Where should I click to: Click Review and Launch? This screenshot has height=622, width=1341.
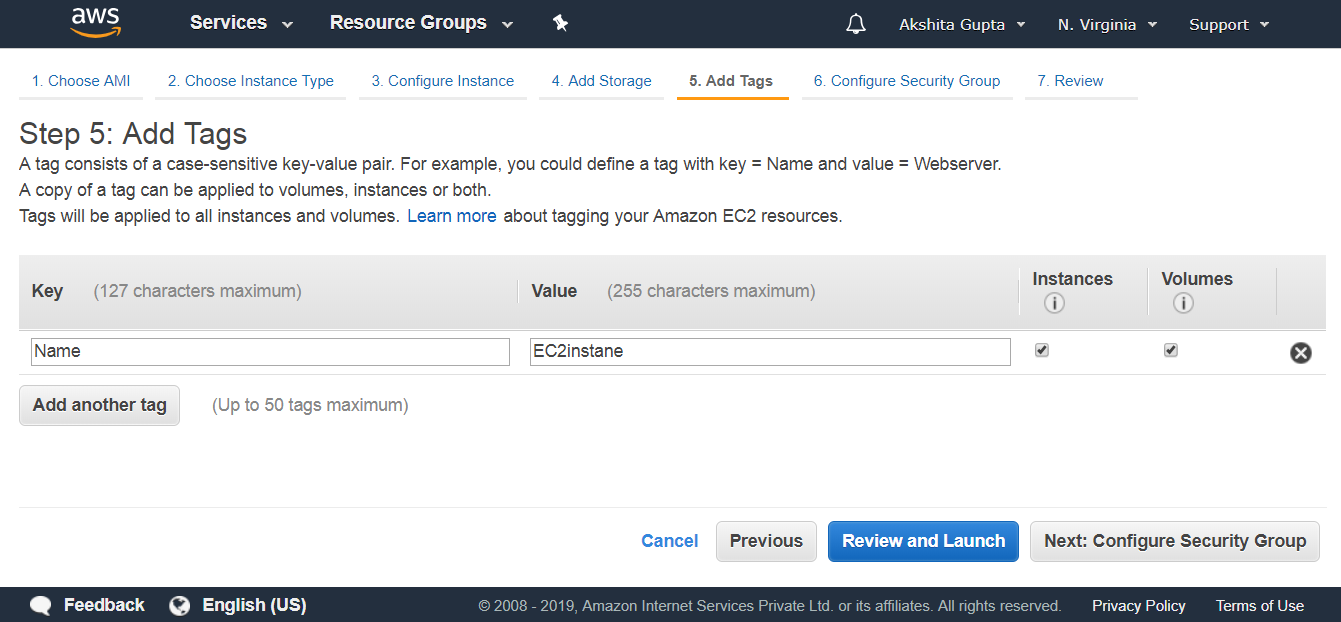(923, 541)
